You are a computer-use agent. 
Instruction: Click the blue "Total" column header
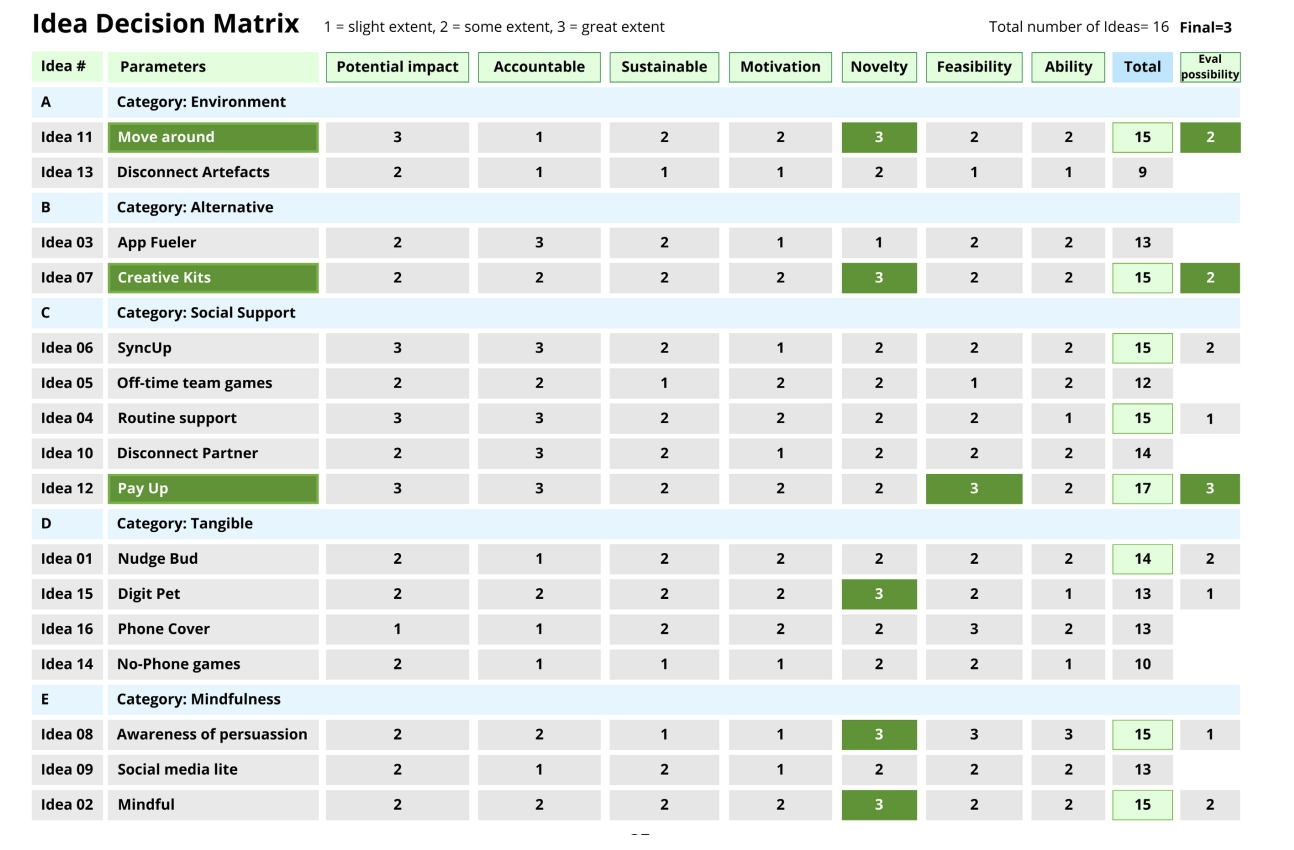[x=1142, y=67]
